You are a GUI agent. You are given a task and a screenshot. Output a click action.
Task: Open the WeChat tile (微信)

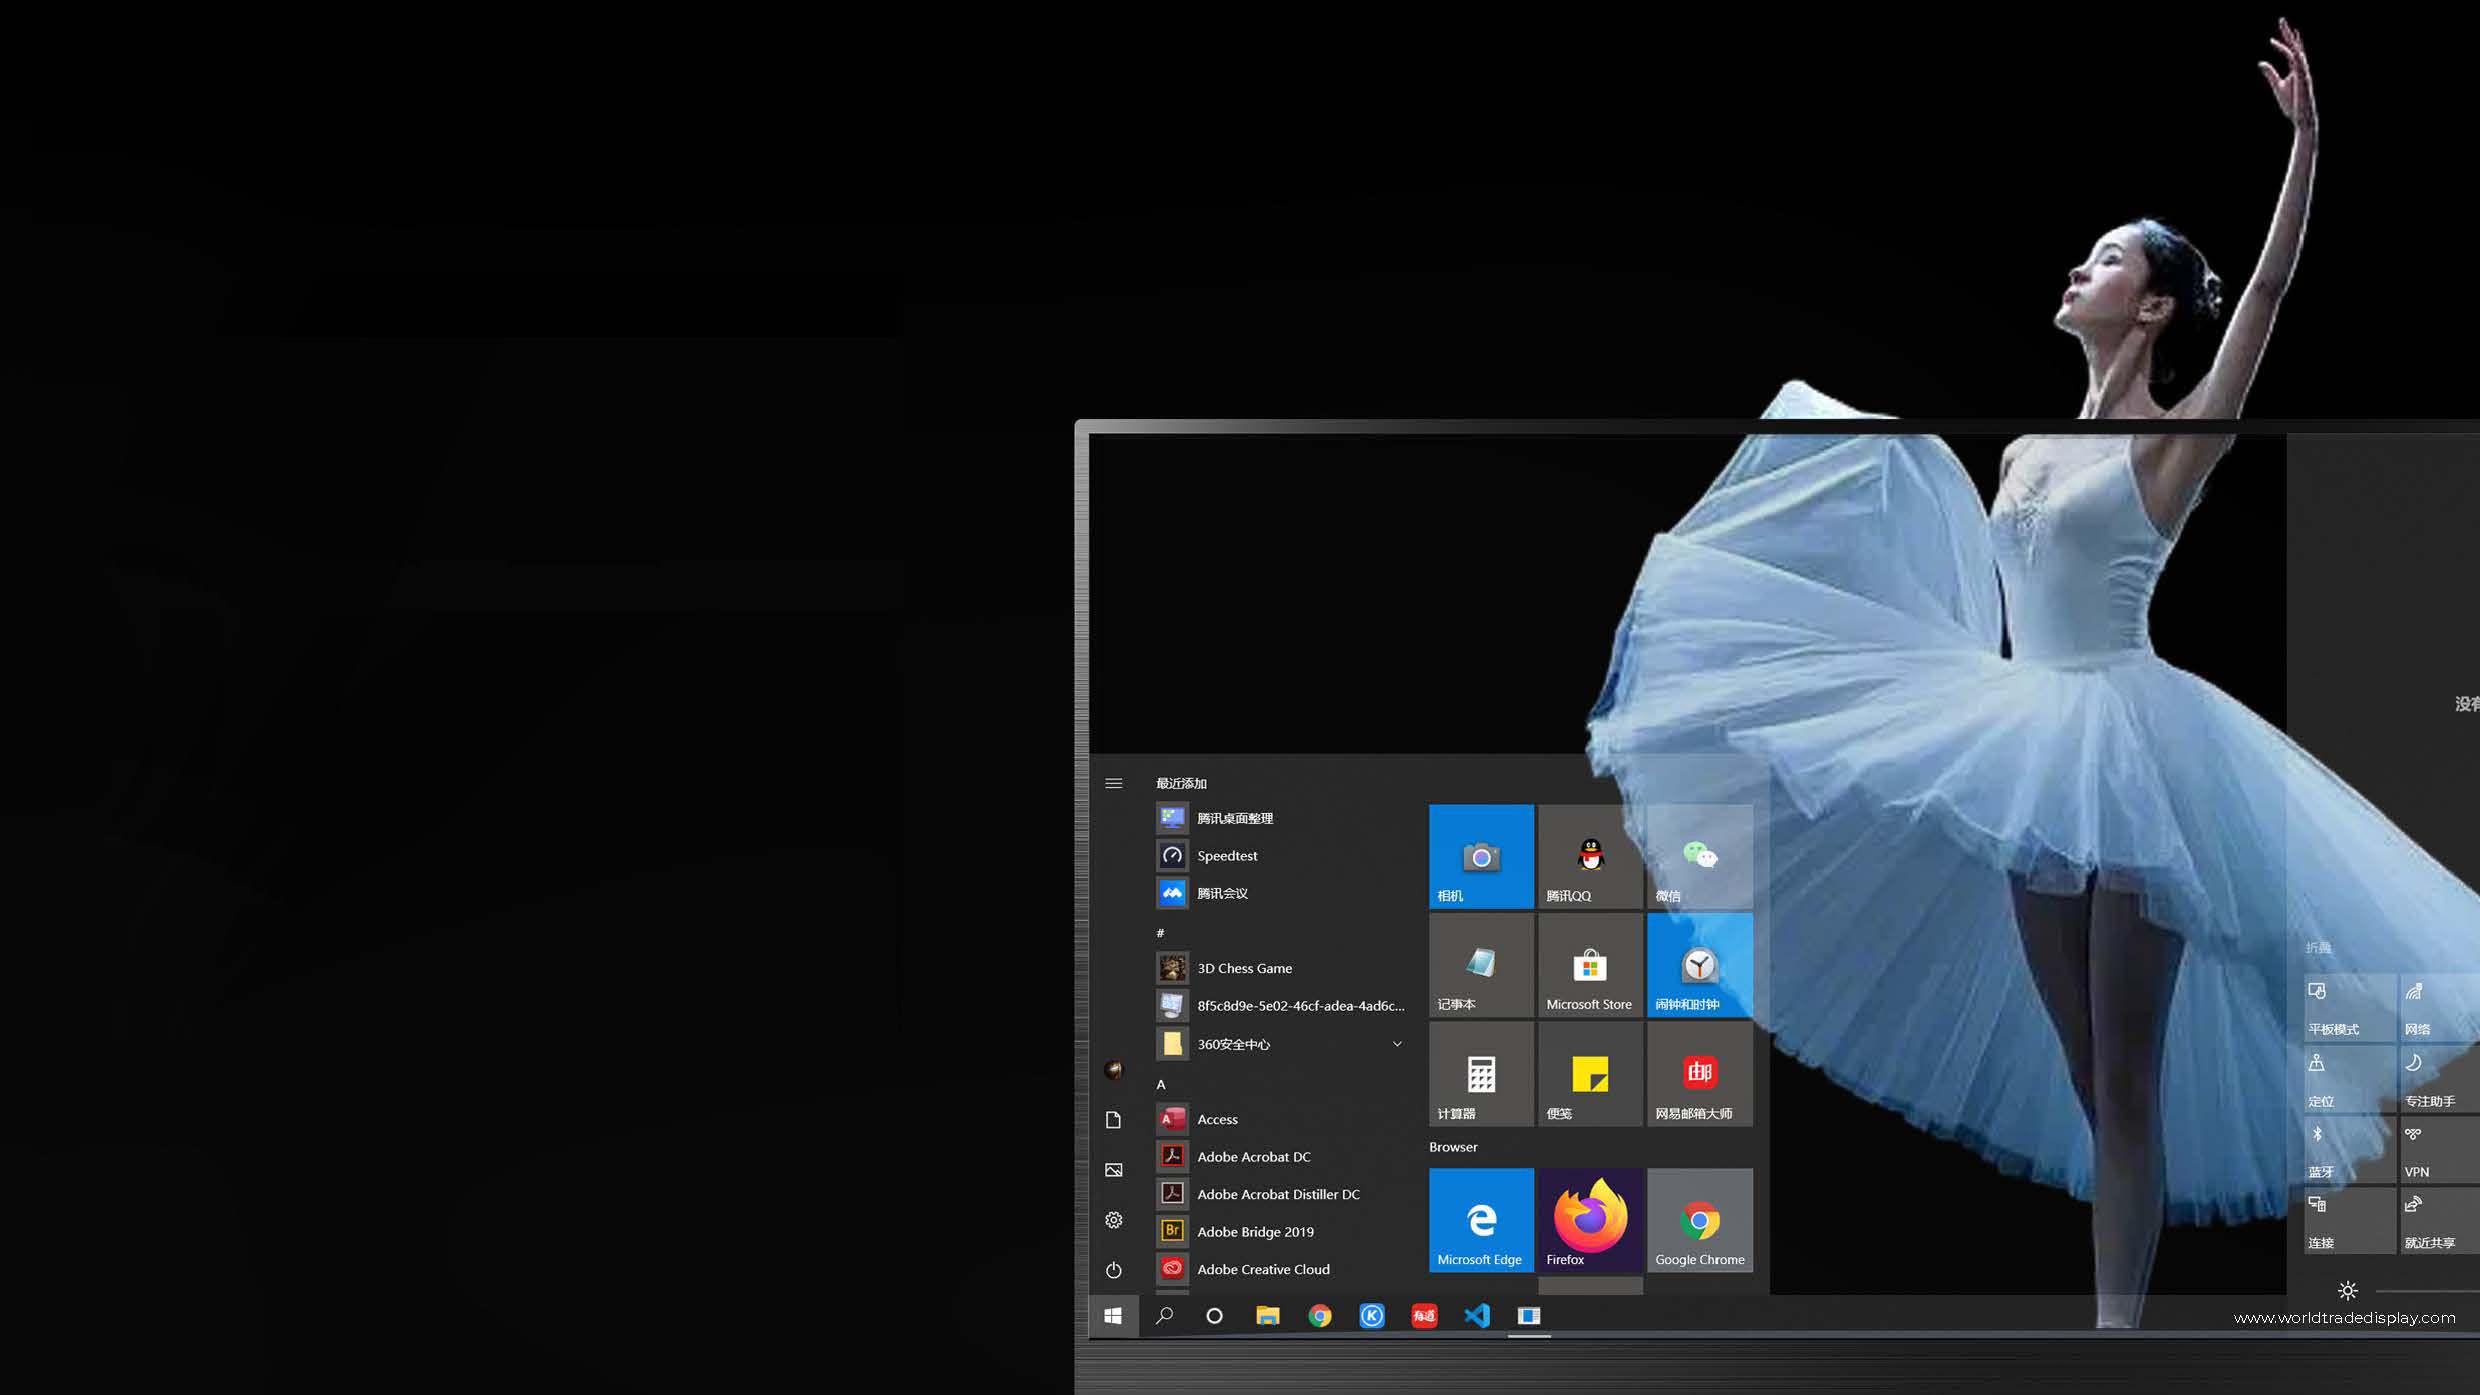point(1699,857)
